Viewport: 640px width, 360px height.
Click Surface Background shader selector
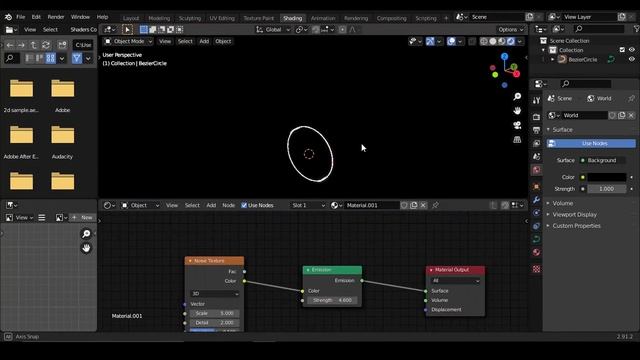click(602, 160)
